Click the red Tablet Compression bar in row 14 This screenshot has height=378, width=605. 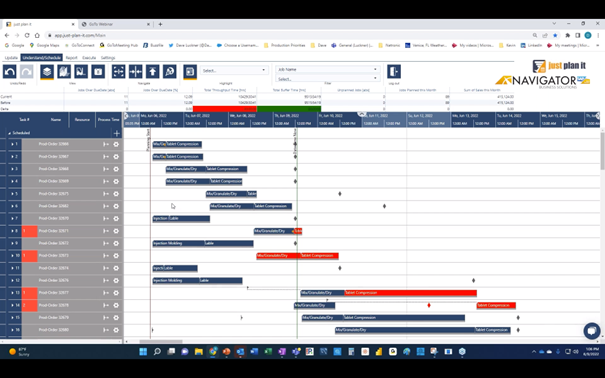pyautogui.click(x=496, y=305)
